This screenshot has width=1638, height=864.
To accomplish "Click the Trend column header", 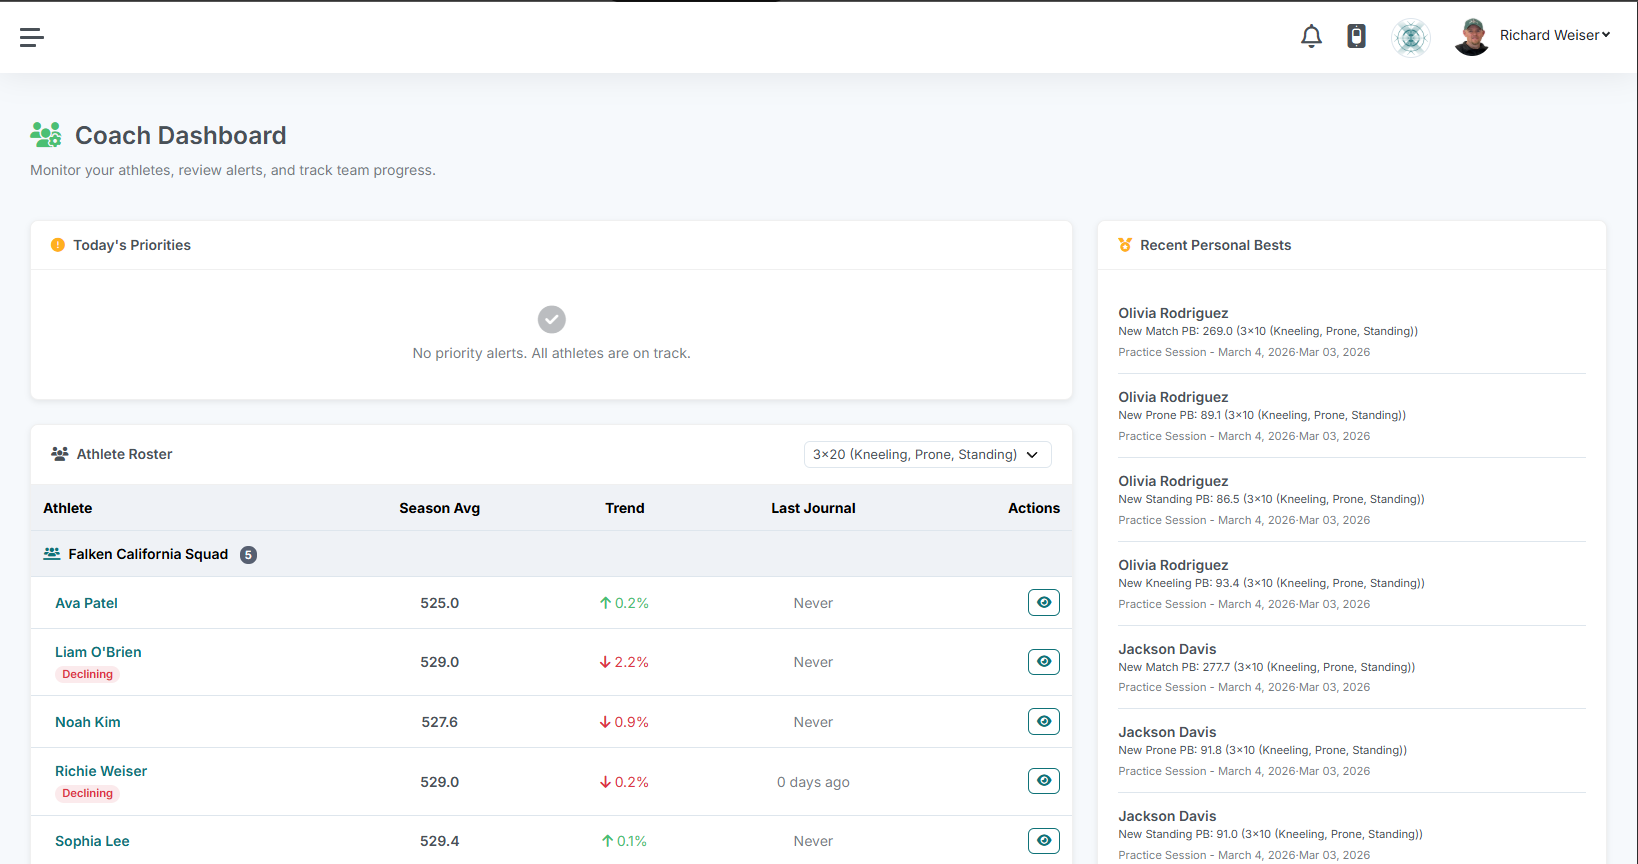I will [x=624, y=508].
